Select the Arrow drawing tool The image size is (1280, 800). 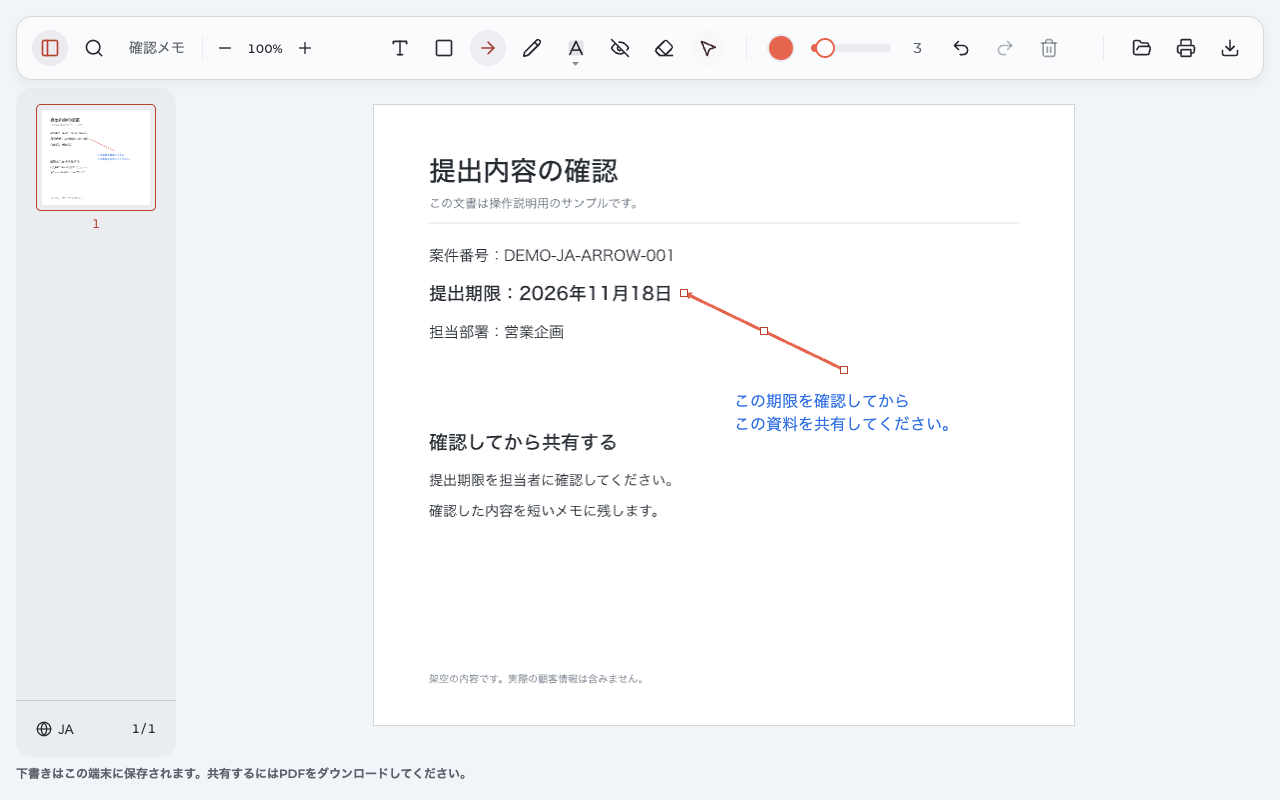488,48
